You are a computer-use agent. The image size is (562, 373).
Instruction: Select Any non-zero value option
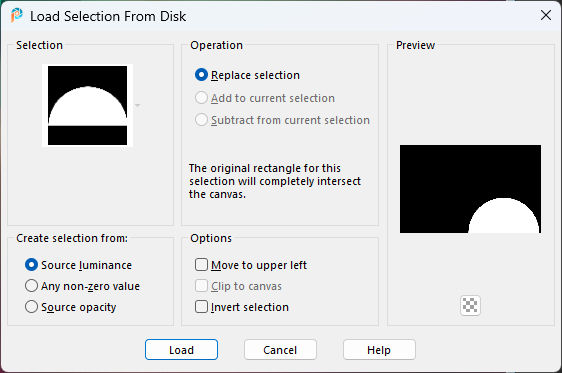[x=82, y=286]
